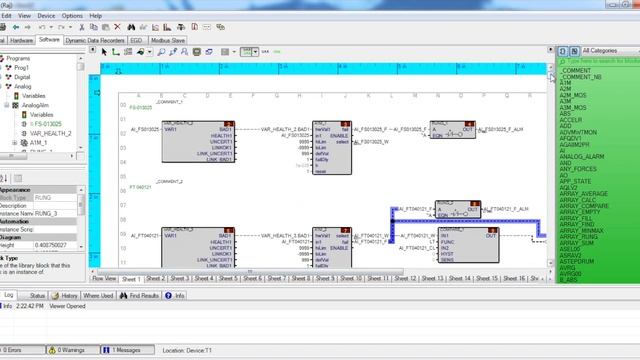Switch to Row View tab

click(104, 278)
